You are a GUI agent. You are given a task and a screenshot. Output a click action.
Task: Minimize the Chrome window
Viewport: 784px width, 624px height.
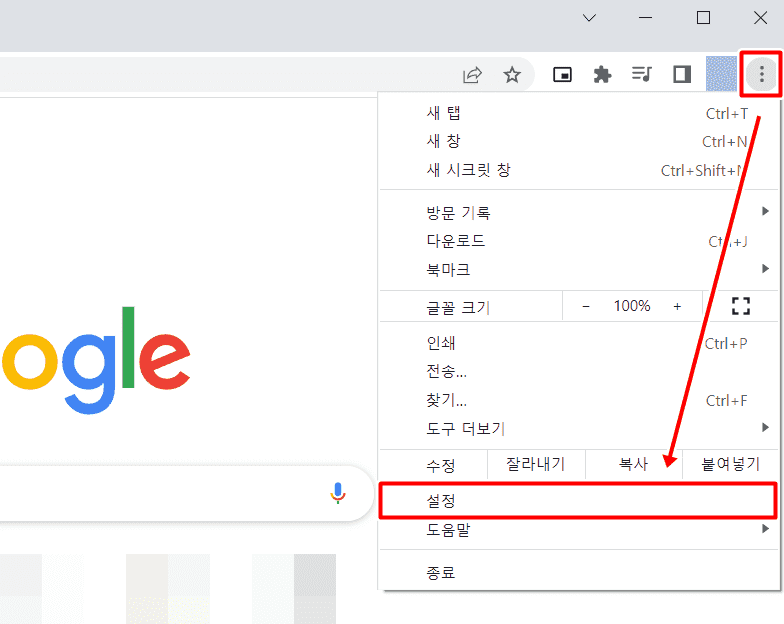click(646, 18)
